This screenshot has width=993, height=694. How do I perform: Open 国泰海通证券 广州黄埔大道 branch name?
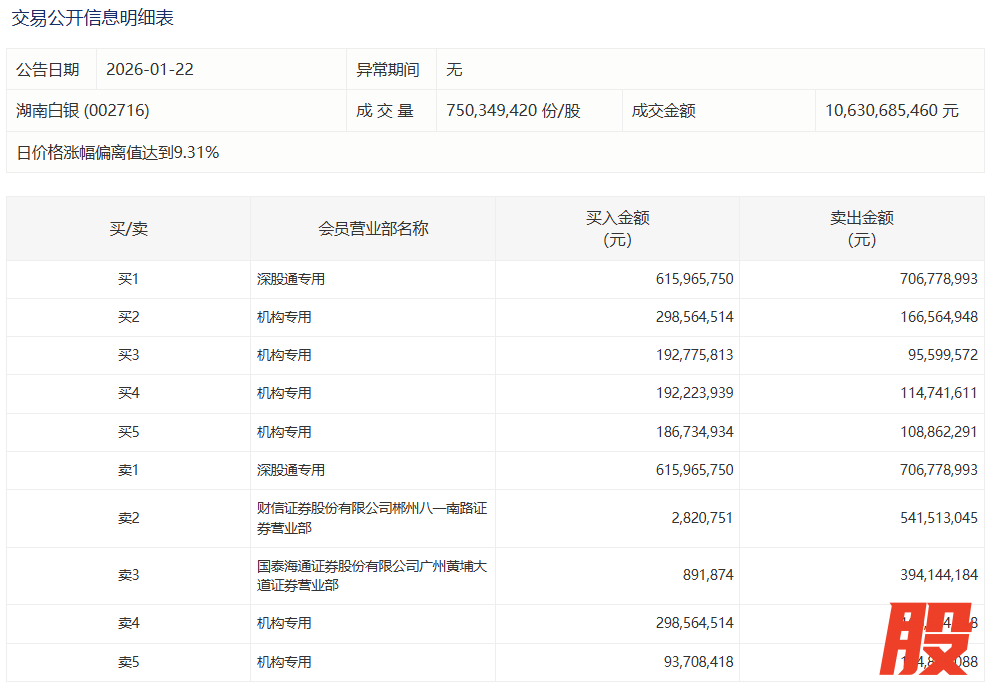371,575
